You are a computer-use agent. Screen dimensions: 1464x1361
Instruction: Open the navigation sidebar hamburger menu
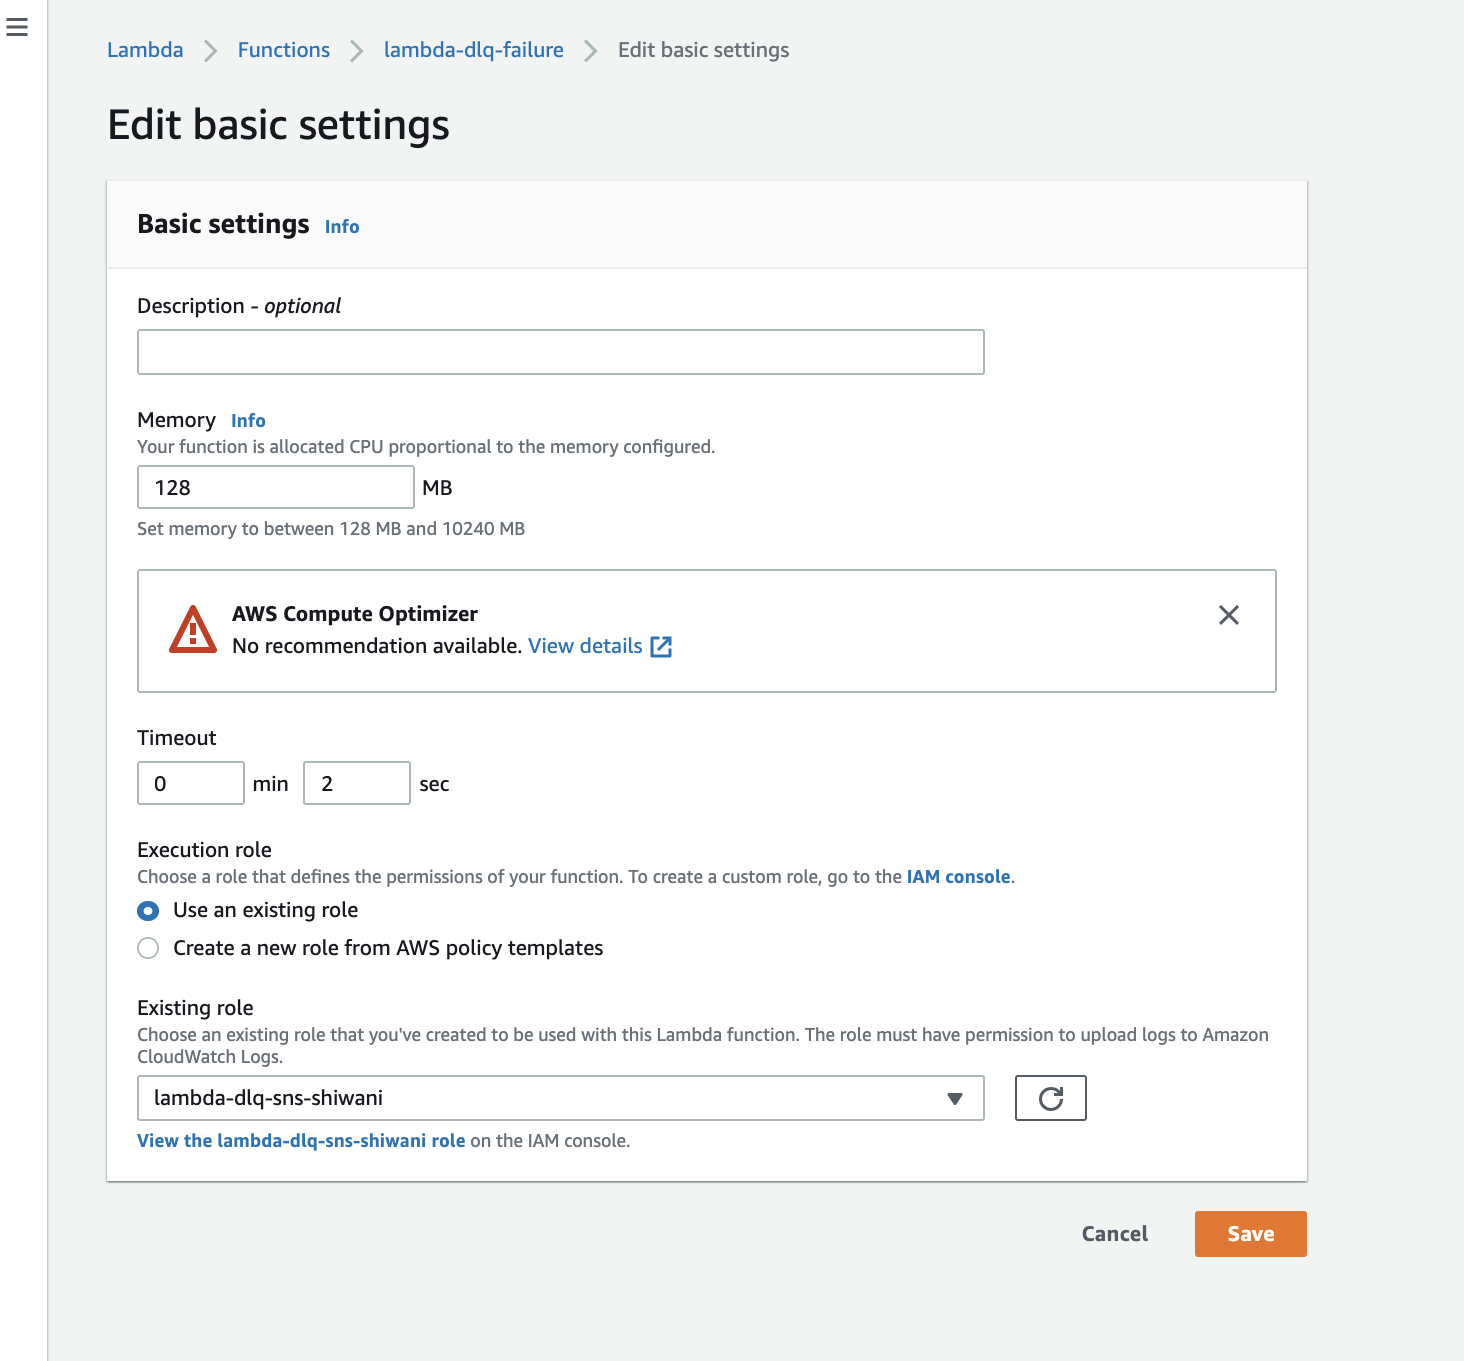click(x=17, y=28)
